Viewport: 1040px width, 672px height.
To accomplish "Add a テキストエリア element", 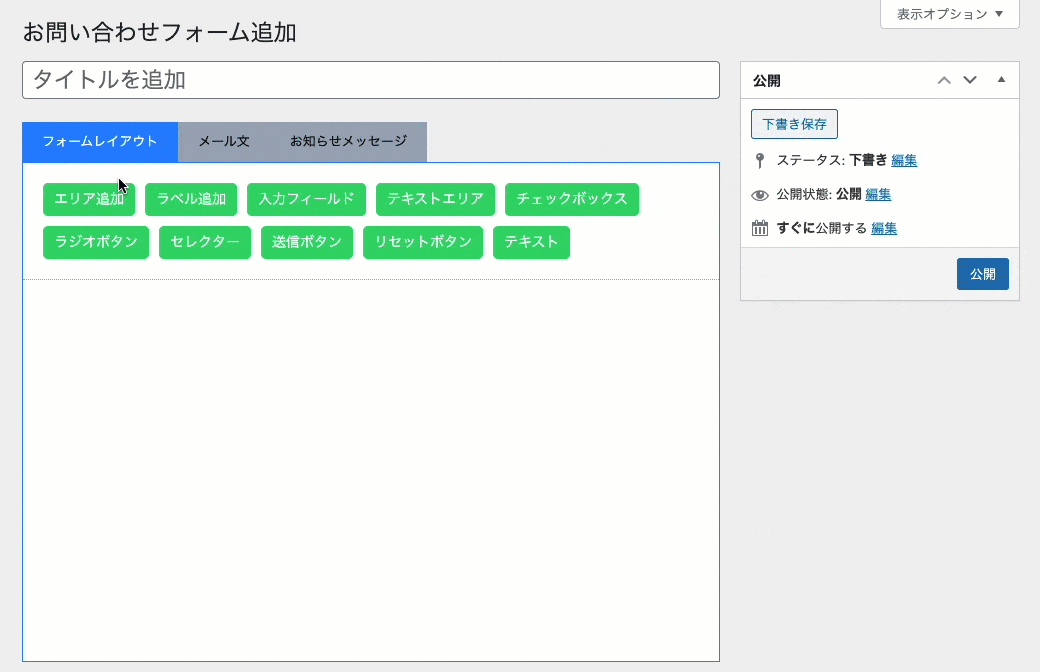I will 435,199.
